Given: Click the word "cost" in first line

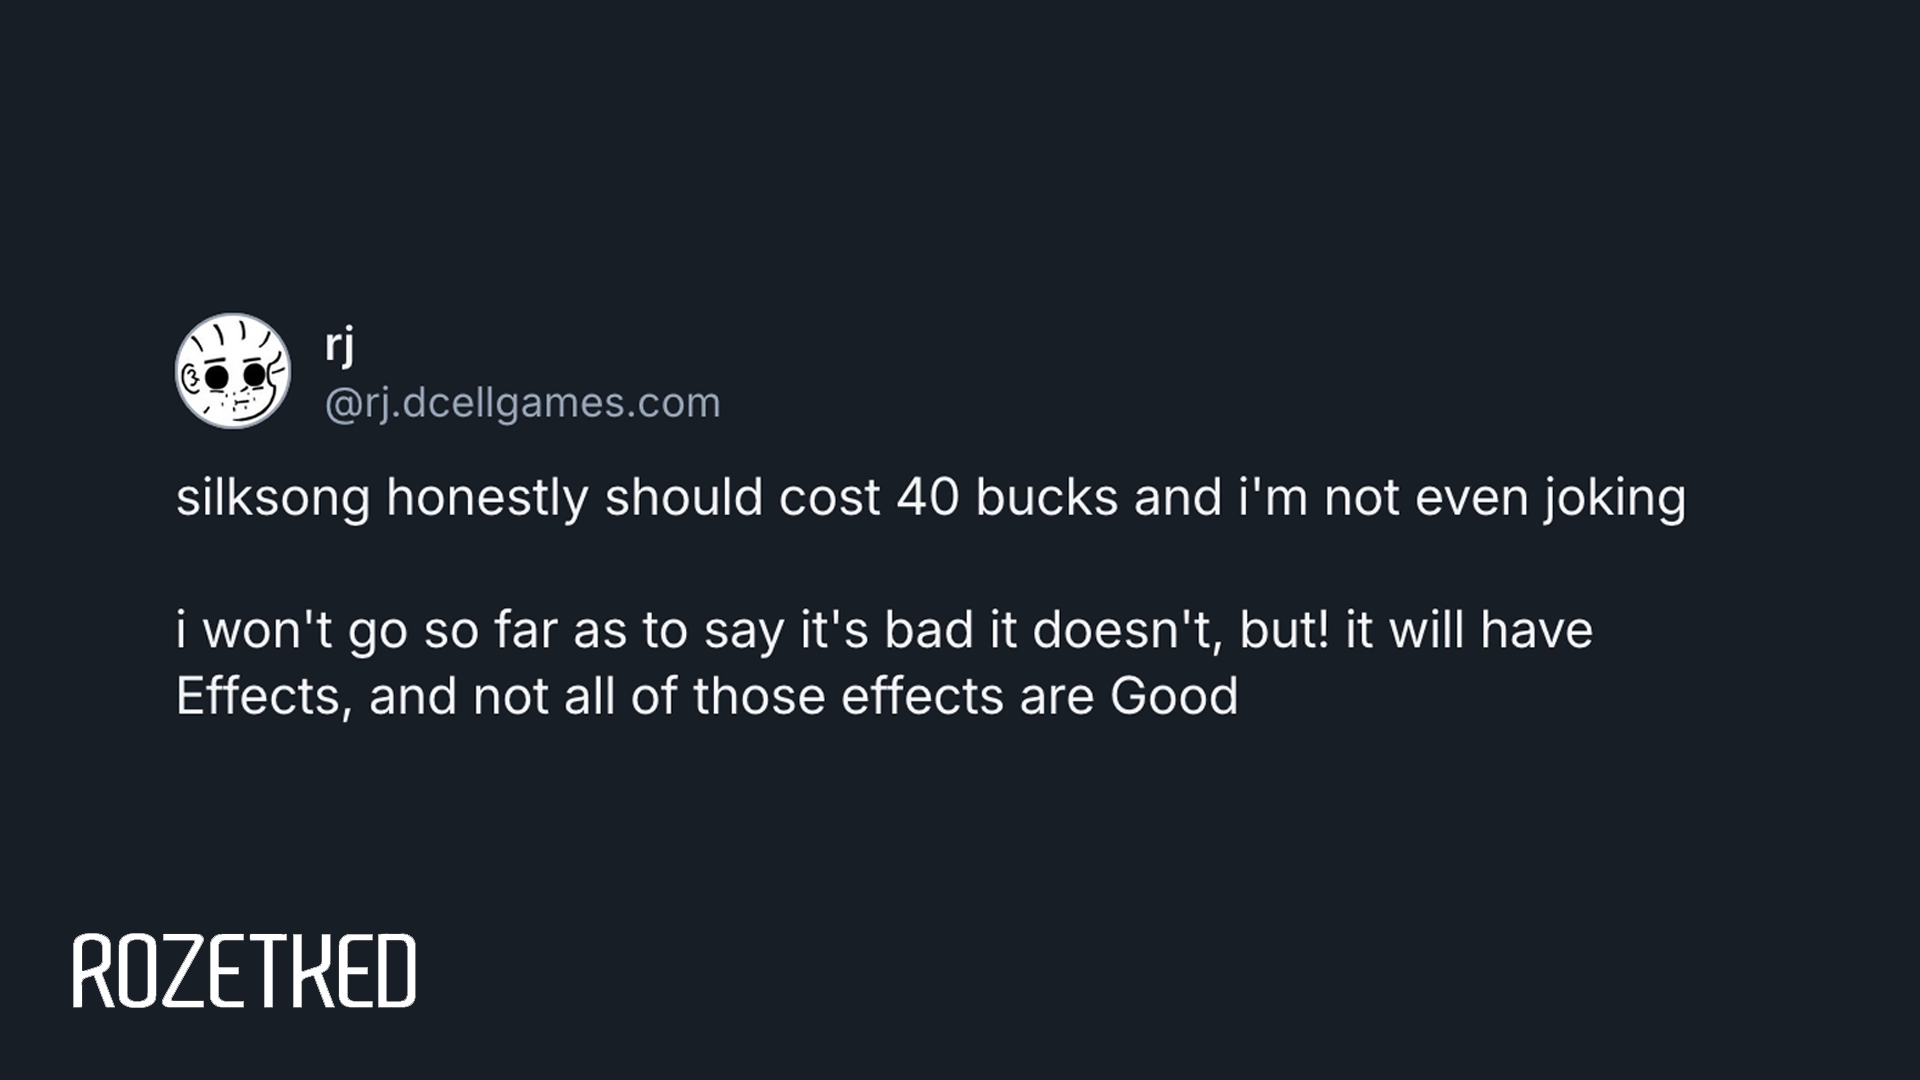Looking at the screenshot, I should tap(829, 498).
